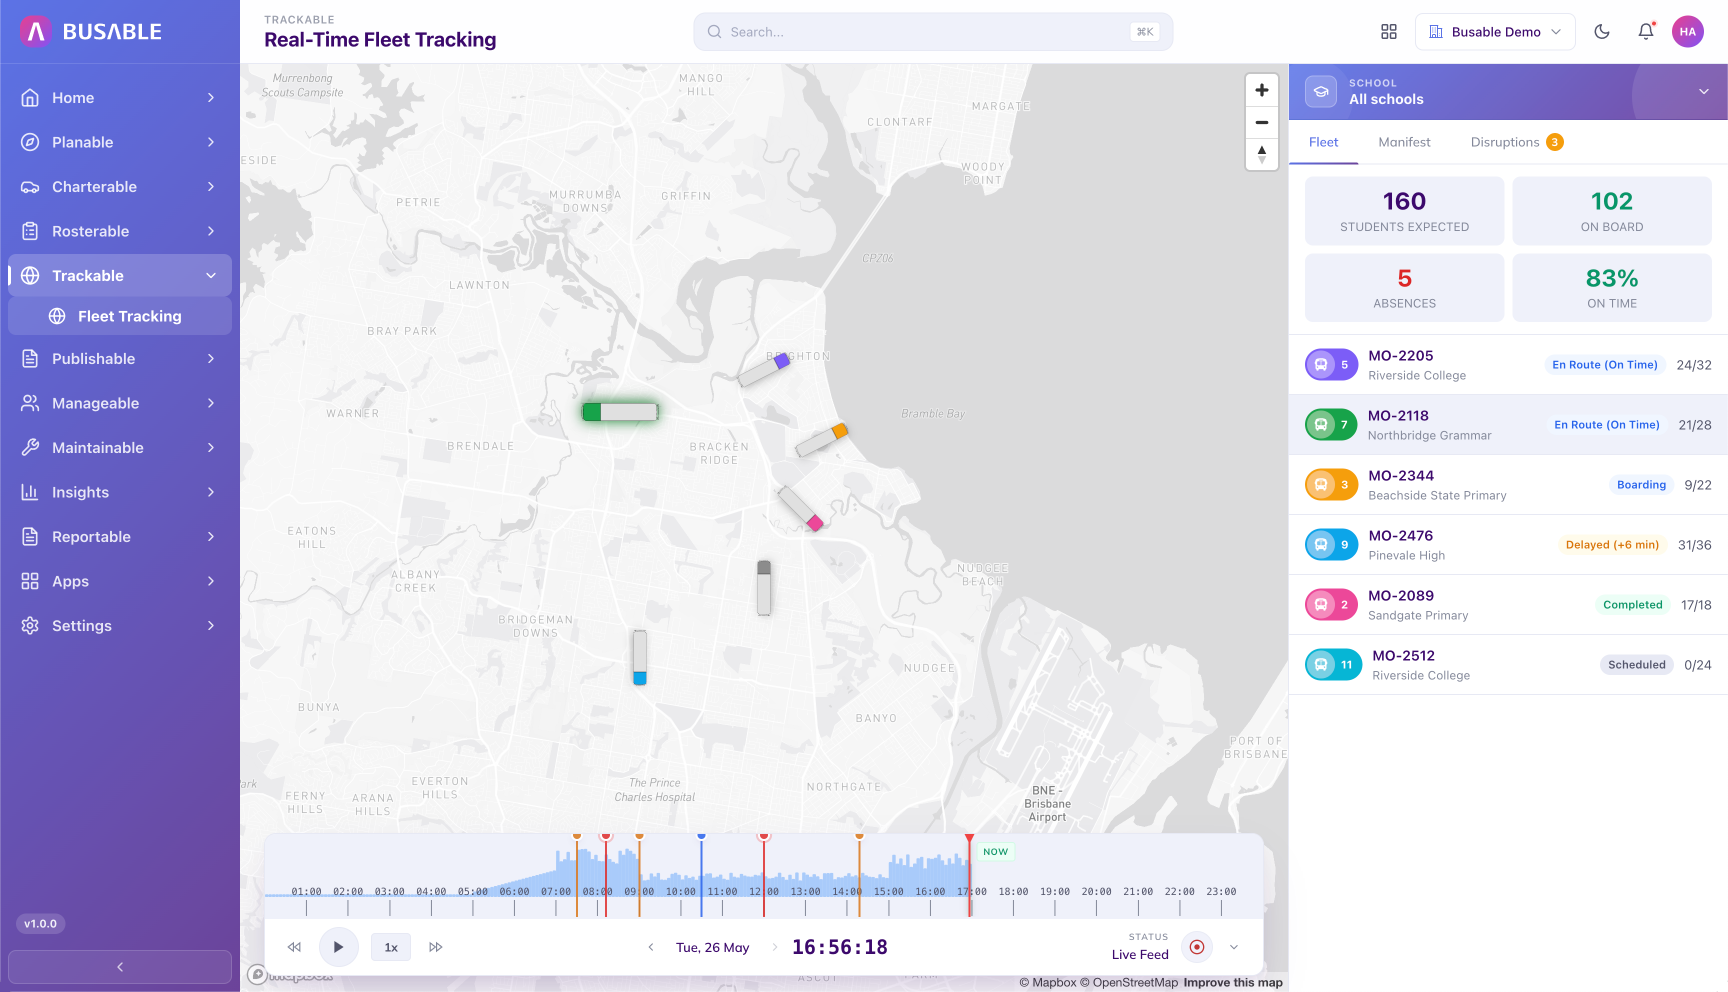
Task: Click the school graduation cap icon
Action: pos(1321,91)
